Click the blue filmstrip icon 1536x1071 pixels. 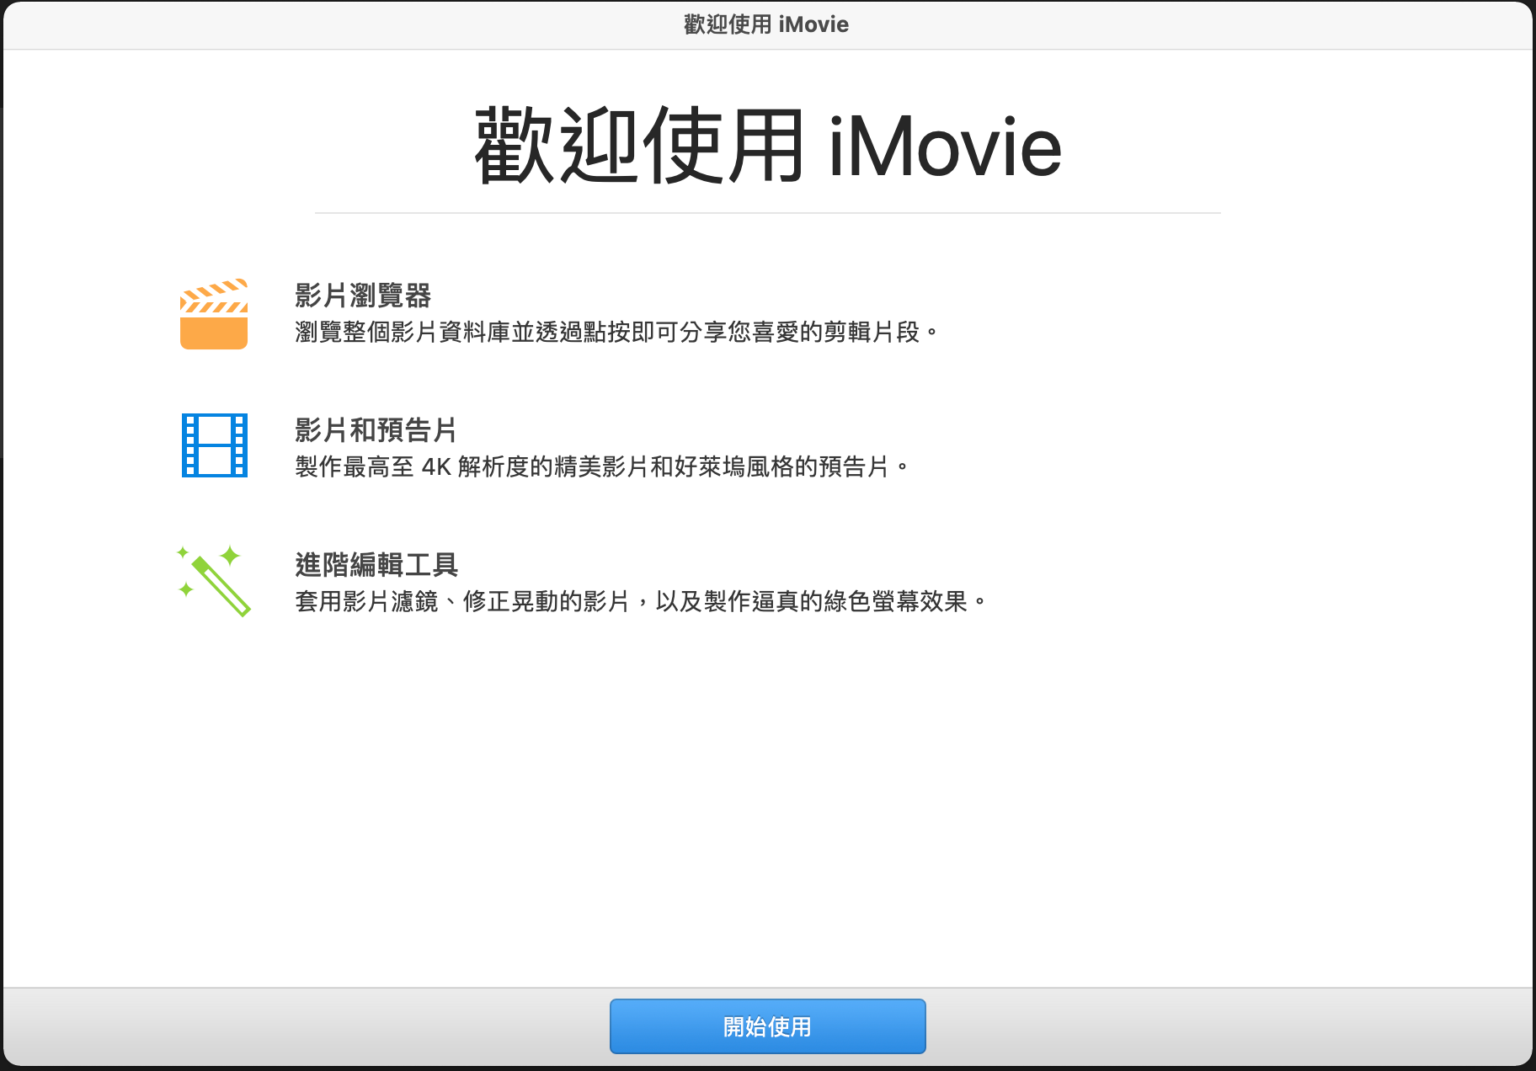tap(214, 445)
